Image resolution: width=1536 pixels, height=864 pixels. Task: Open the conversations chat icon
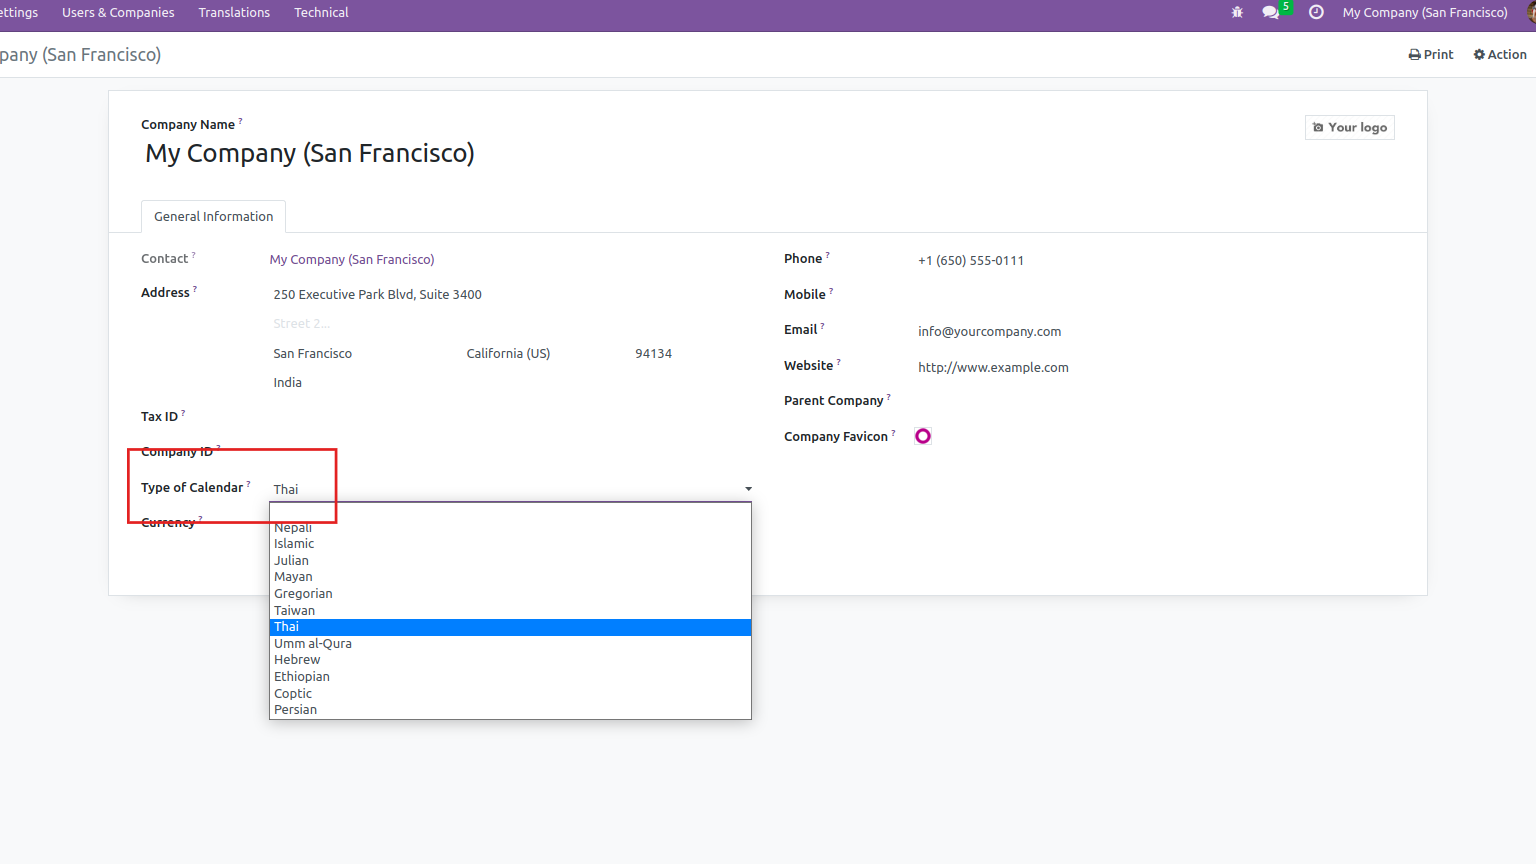tap(1271, 12)
